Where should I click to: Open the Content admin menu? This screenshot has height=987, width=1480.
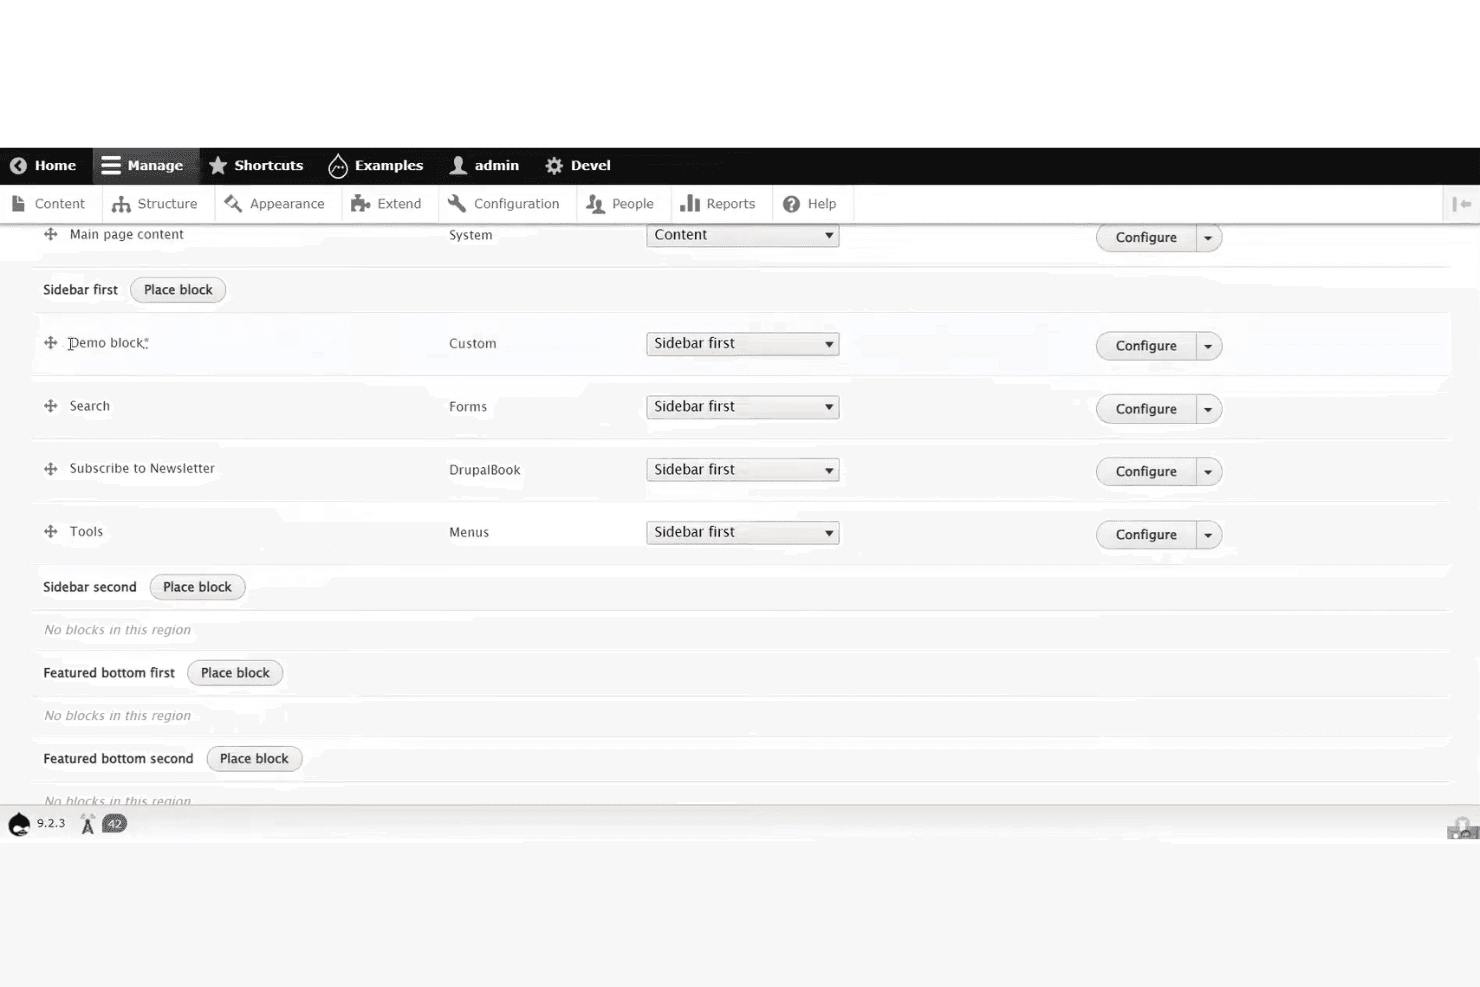pos(49,204)
